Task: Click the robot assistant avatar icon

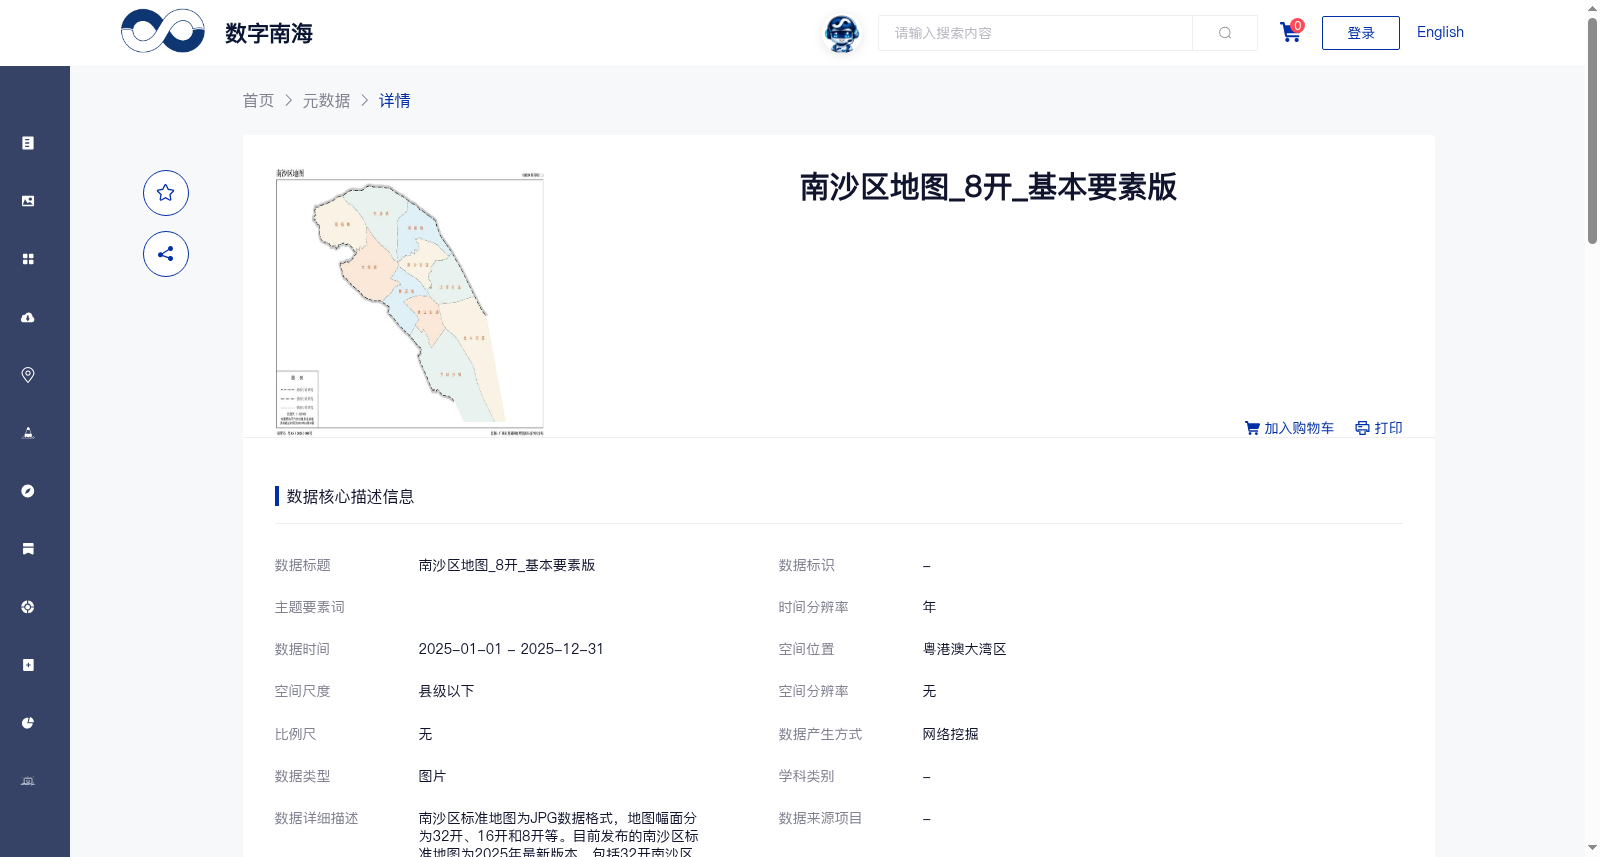Action: [x=842, y=34]
